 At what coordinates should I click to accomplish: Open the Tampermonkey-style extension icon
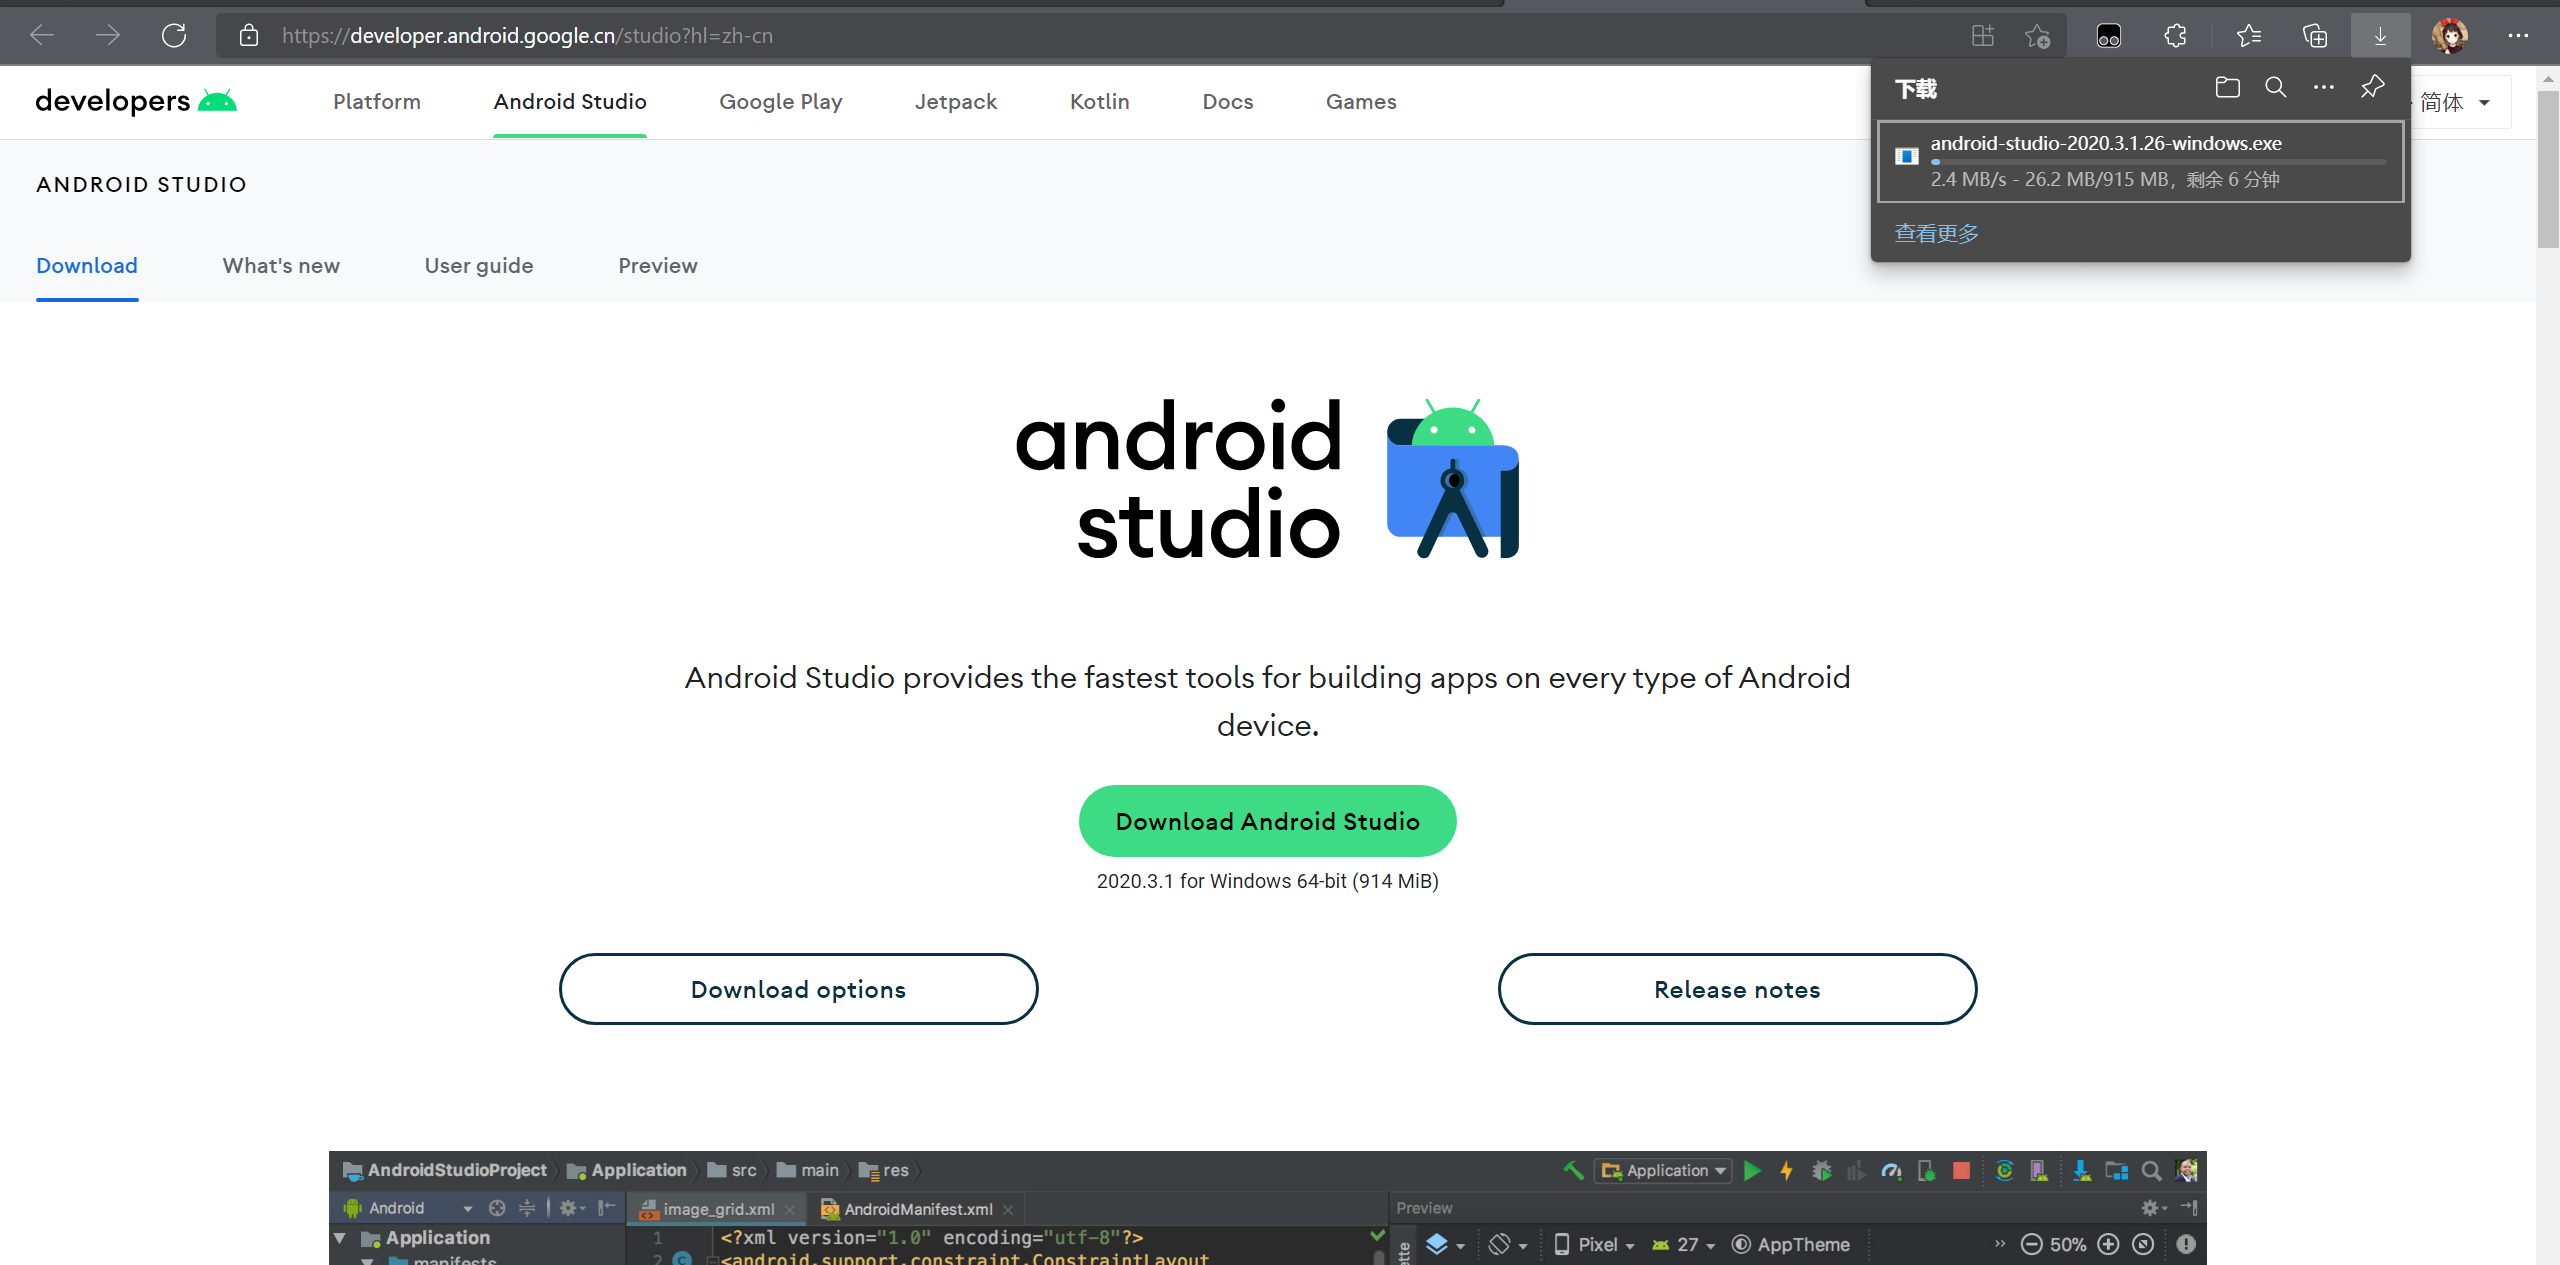[2109, 36]
